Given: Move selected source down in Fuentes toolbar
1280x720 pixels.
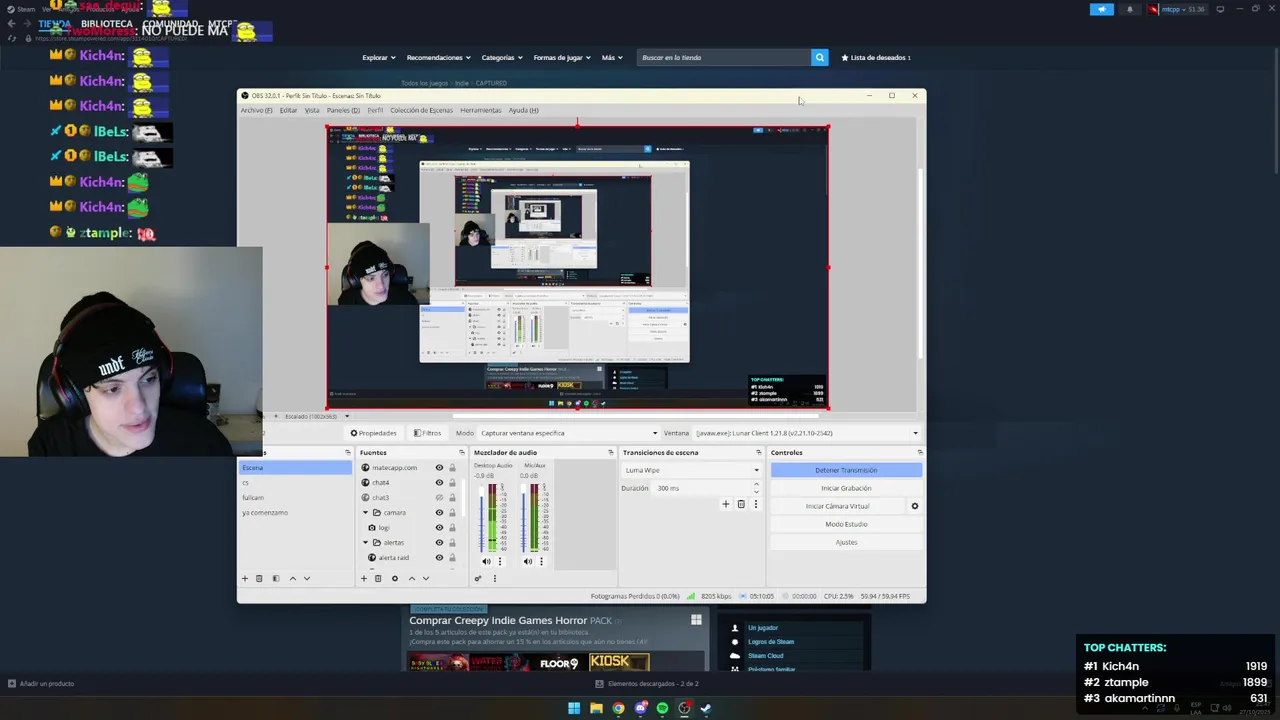Looking at the screenshot, I should [x=426, y=578].
